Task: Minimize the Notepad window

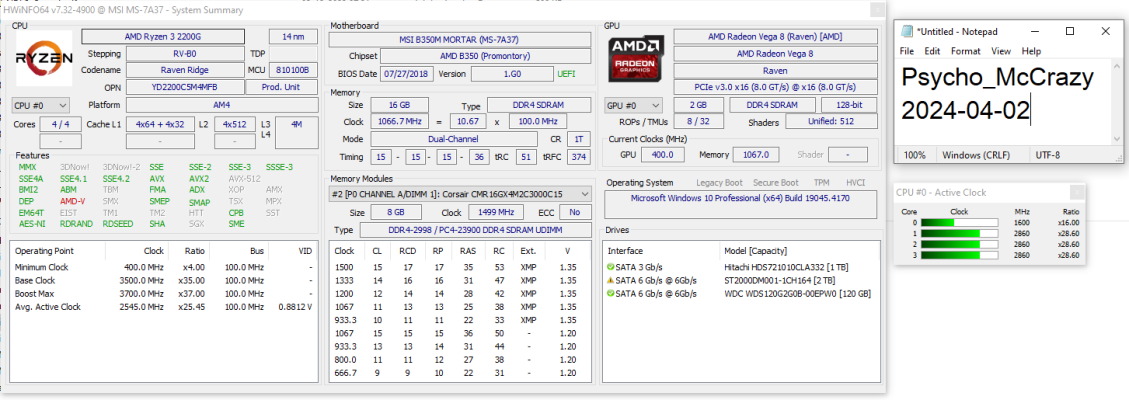Action: pyautogui.click(x=1035, y=31)
